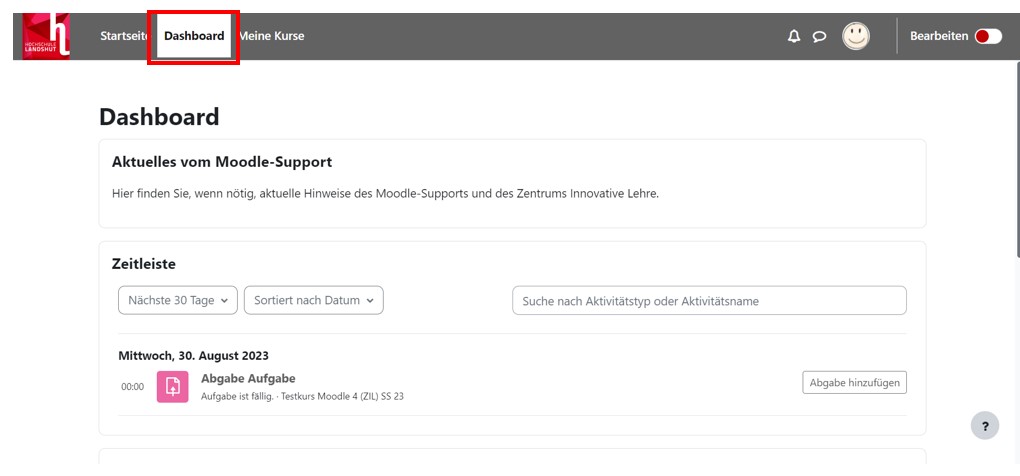Viewport: 1020px width, 476px height.
Task: Click the Mittwoch, 30. August 2023 date
Action: (x=193, y=355)
